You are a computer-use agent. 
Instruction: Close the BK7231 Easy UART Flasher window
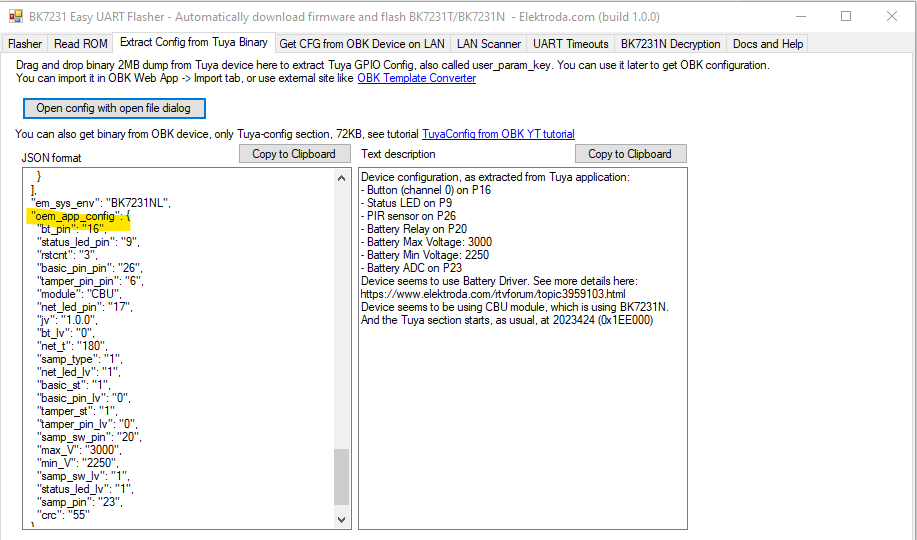coord(892,16)
